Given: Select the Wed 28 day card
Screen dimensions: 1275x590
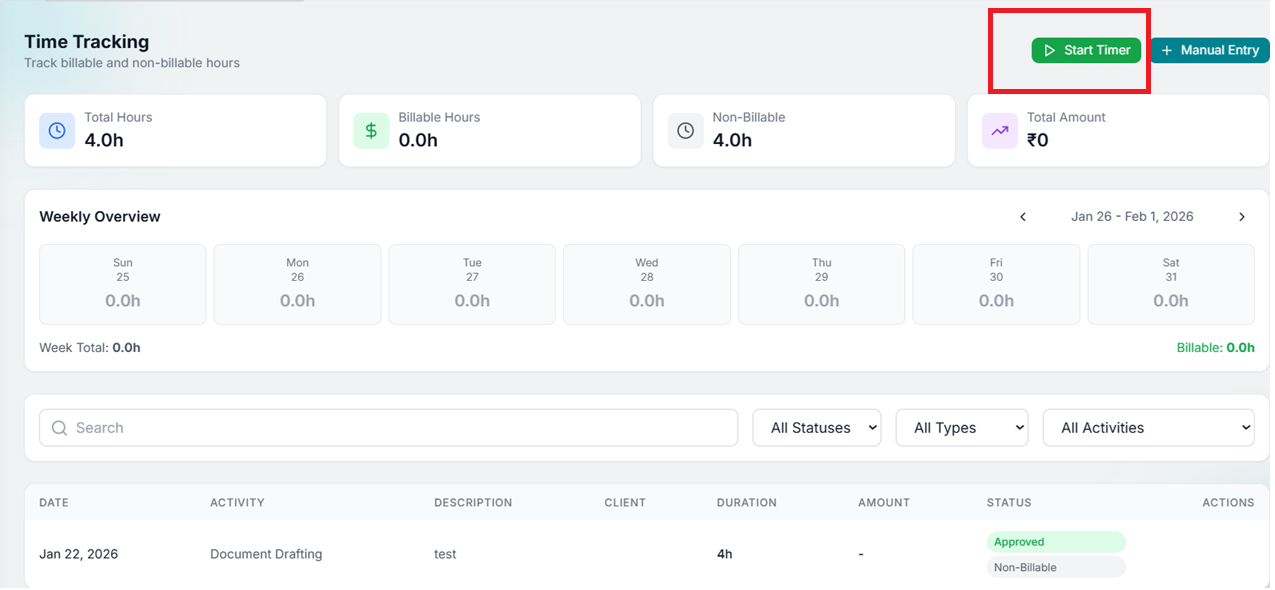Looking at the screenshot, I should 647,284.
